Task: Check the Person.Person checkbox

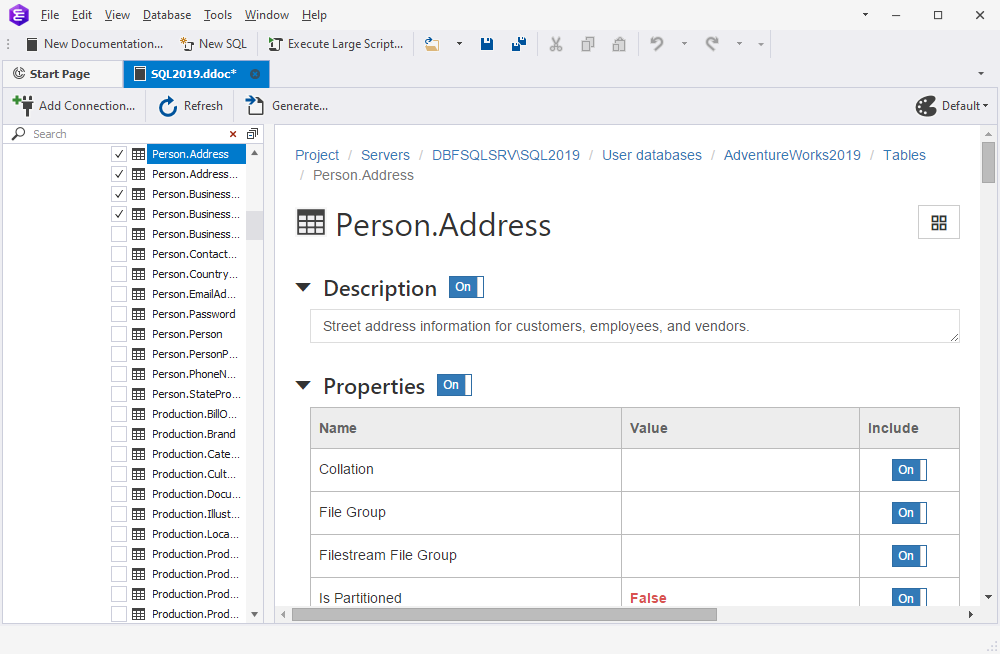Action: pyautogui.click(x=119, y=334)
